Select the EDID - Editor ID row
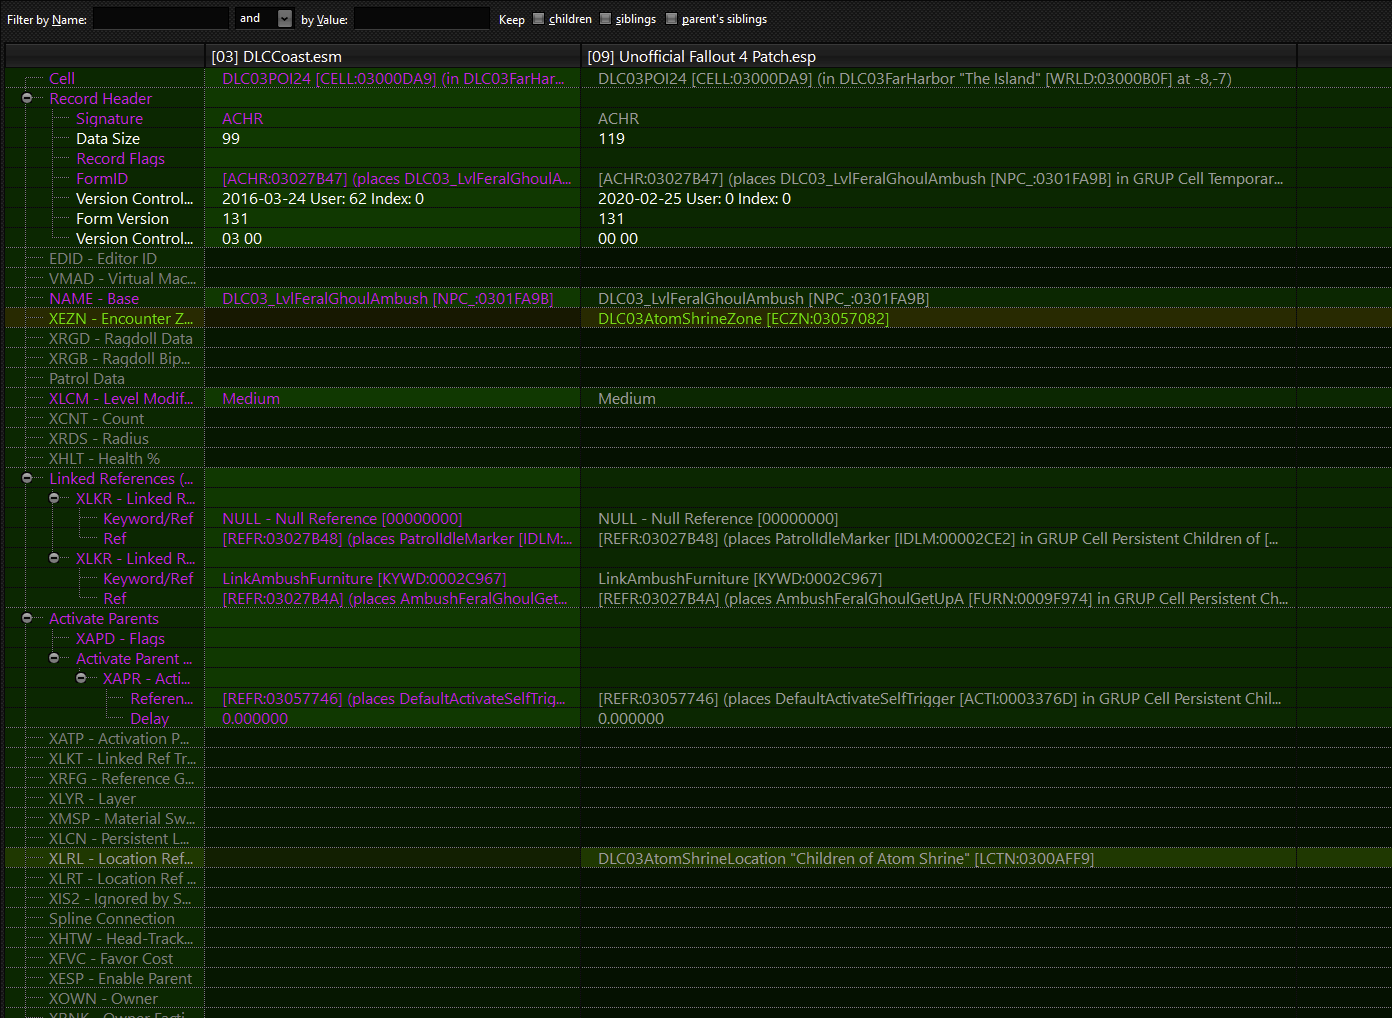The height and width of the screenshot is (1018, 1392). pos(103,258)
